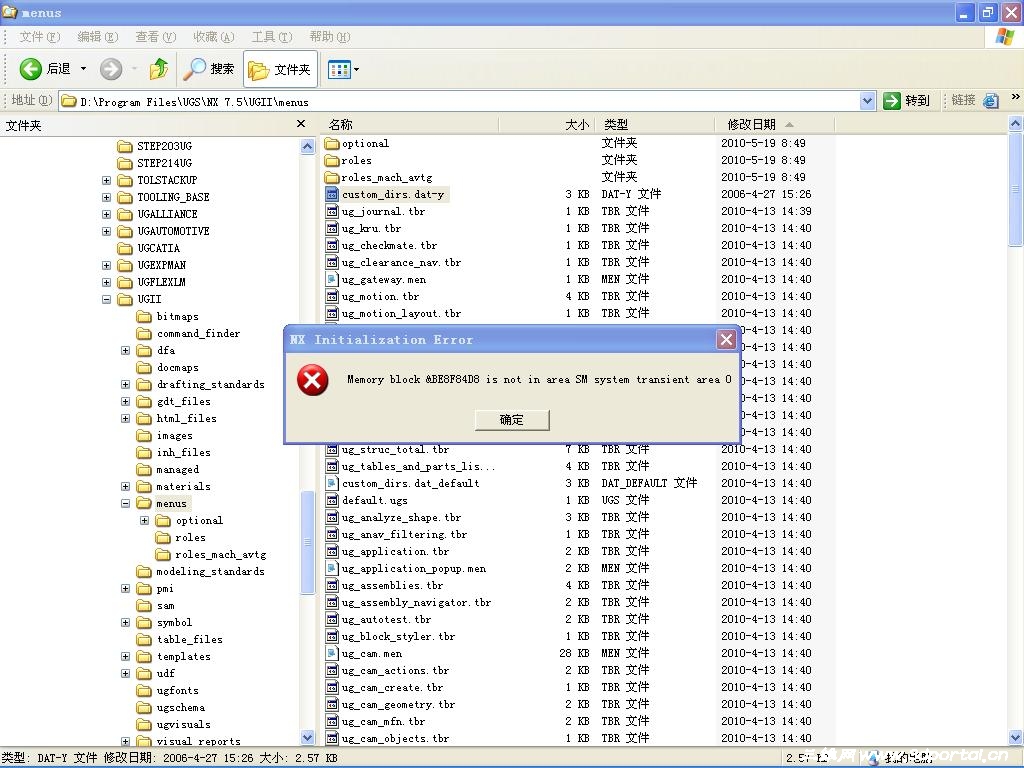Click the toolbar overflow chevron at right
The height and width of the screenshot is (768, 1024).
point(1015,97)
